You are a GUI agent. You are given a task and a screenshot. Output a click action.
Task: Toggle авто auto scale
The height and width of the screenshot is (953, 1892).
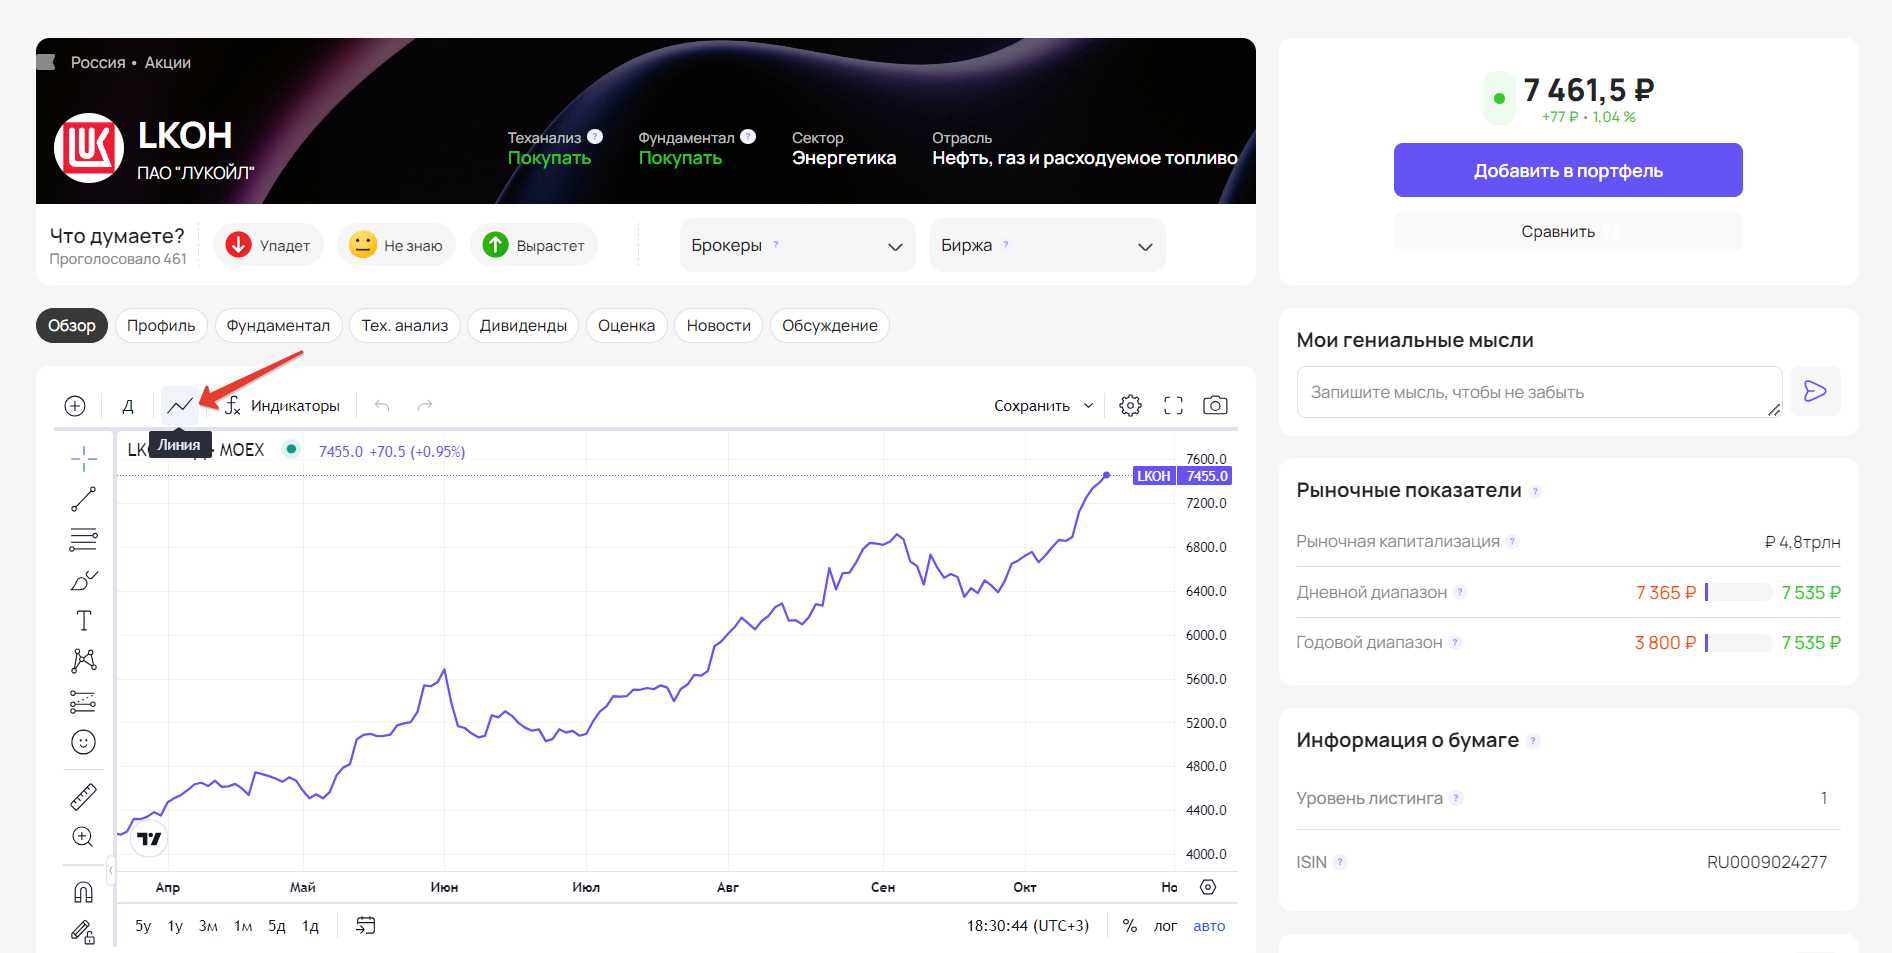click(x=1209, y=926)
